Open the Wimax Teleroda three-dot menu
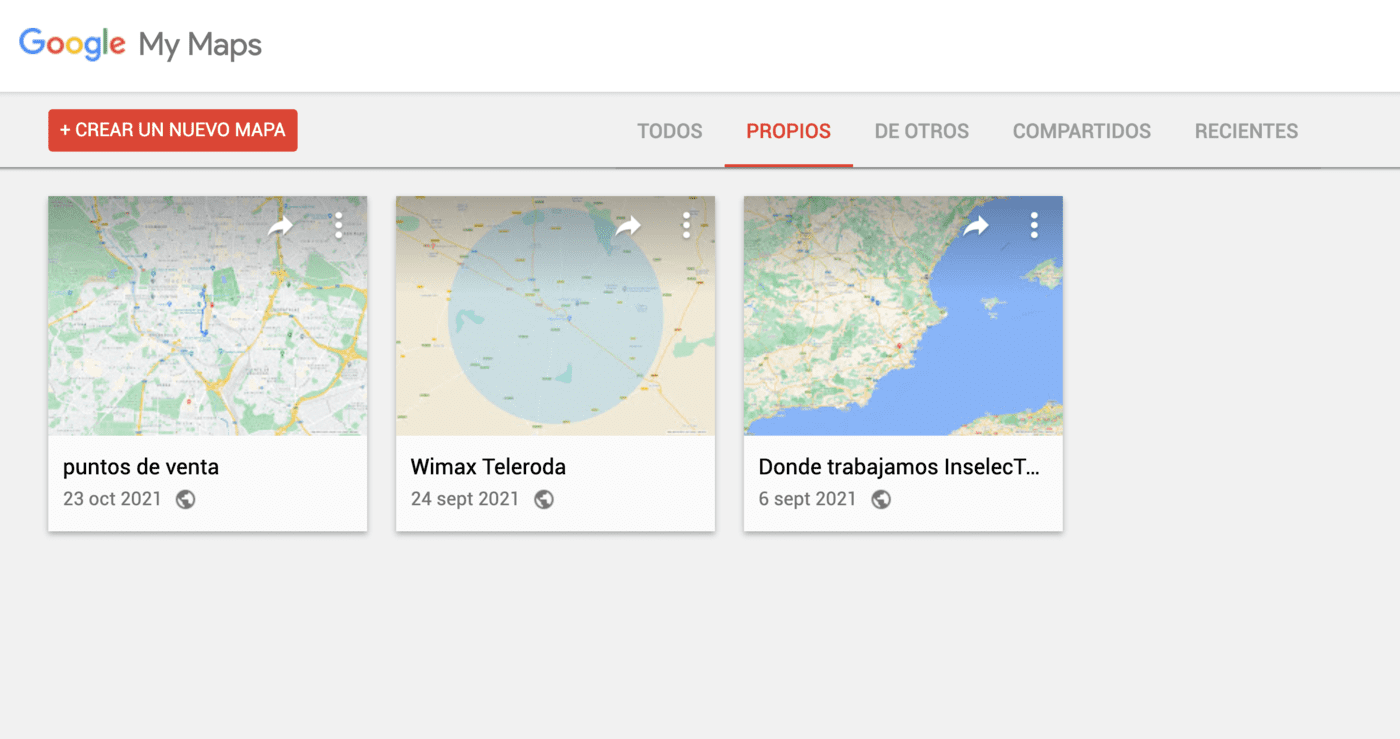The width and height of the screenshot is (1400, 739). click(x=686, y=225)
